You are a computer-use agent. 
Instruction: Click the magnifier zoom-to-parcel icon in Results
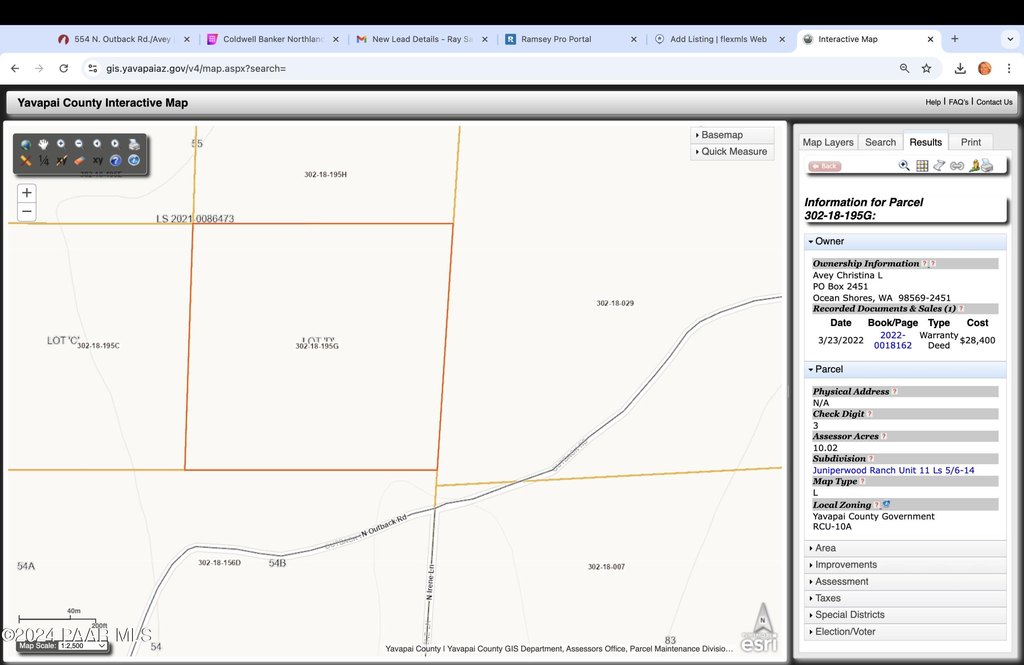[904, 166]
